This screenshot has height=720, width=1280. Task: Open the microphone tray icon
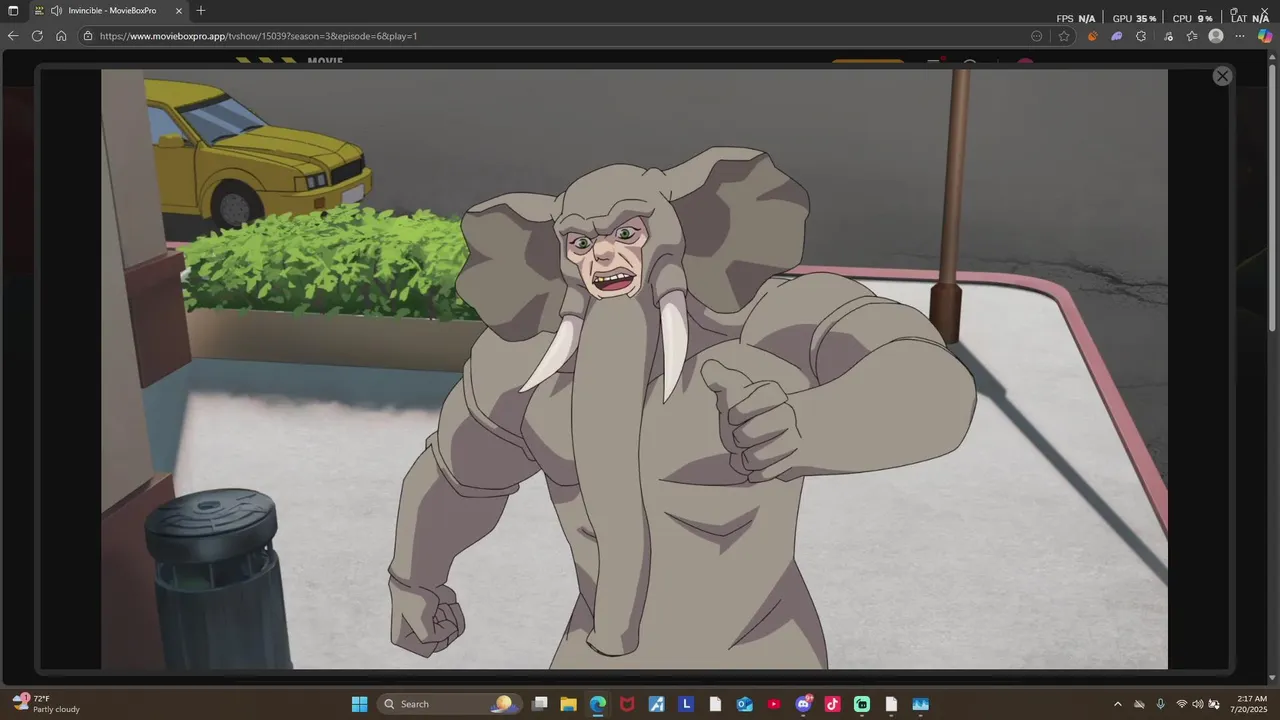click(1160, 704)
